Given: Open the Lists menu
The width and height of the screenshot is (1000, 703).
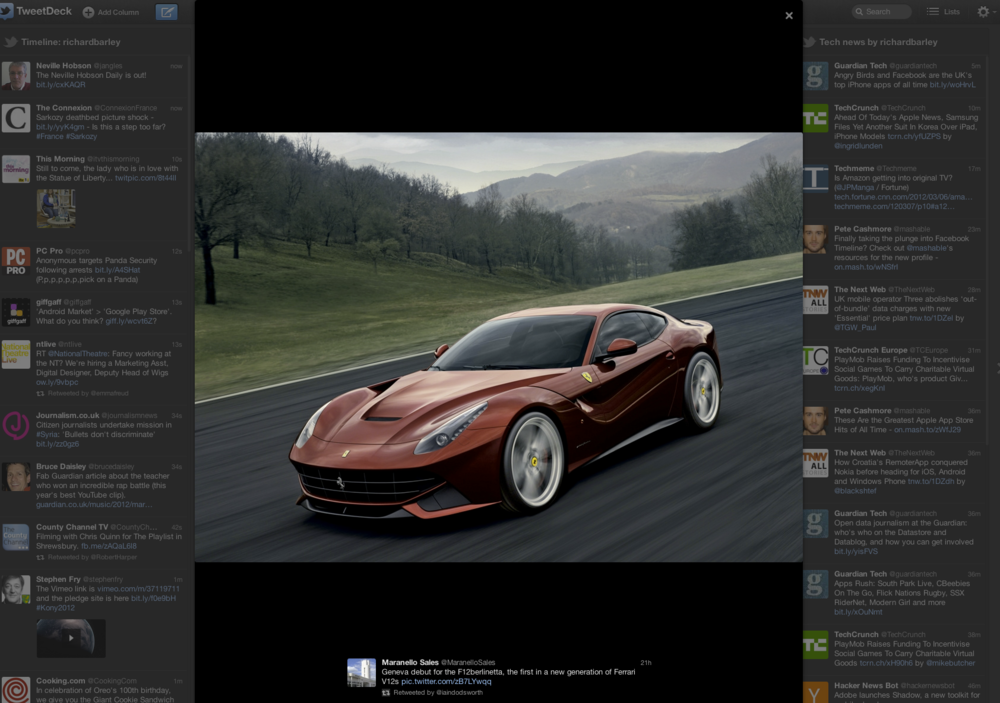Looking at the screenshot, I should coord(942,12).
